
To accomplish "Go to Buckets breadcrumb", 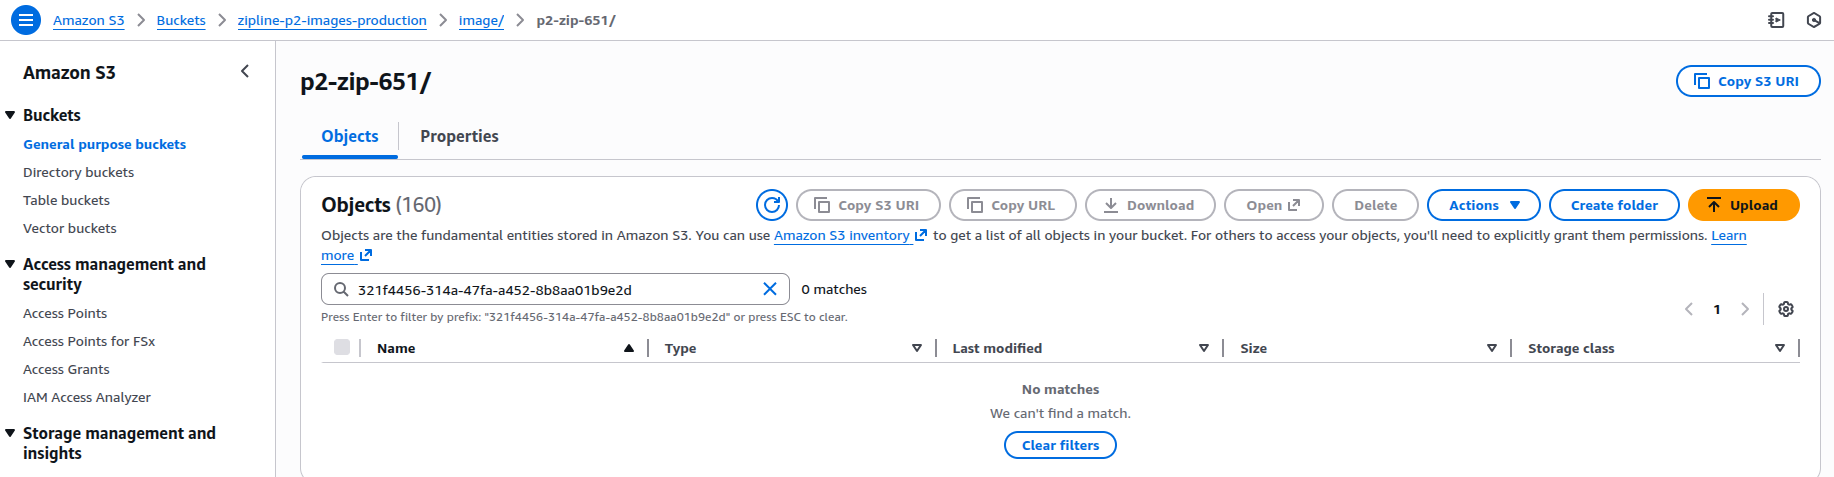I will point(181,20).
